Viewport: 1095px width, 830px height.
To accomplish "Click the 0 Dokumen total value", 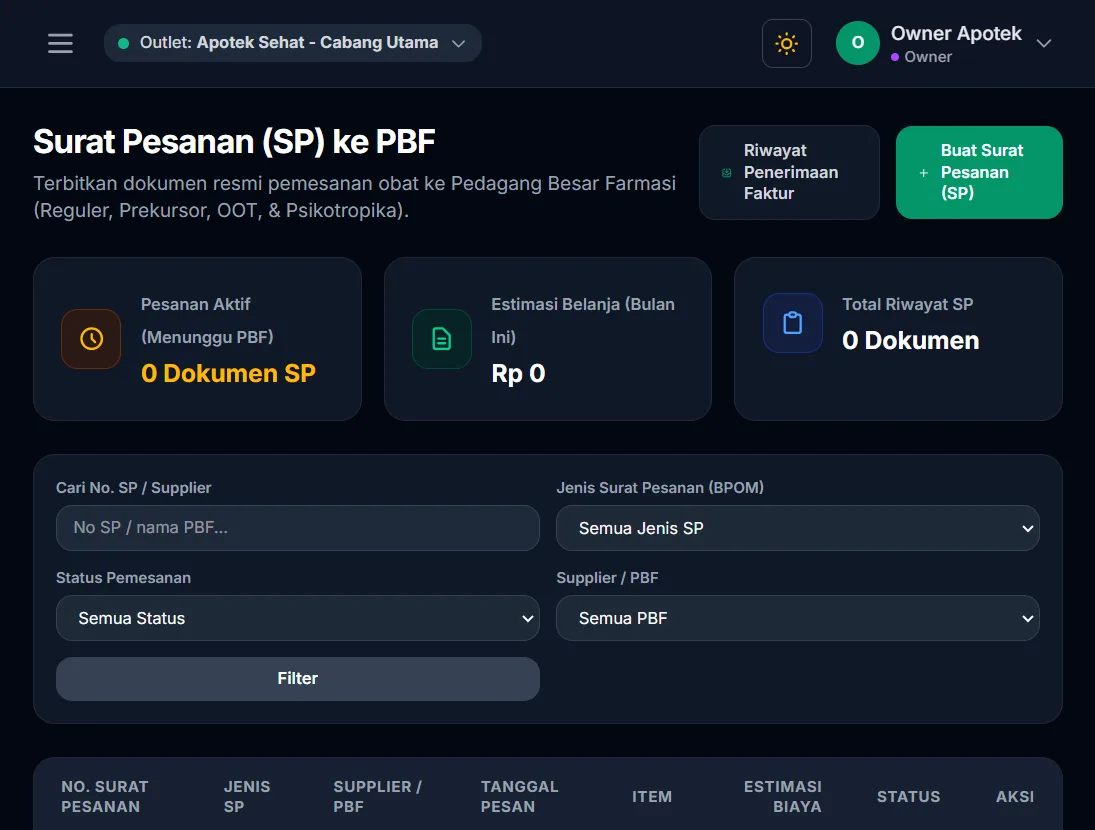I will [911, 341].
